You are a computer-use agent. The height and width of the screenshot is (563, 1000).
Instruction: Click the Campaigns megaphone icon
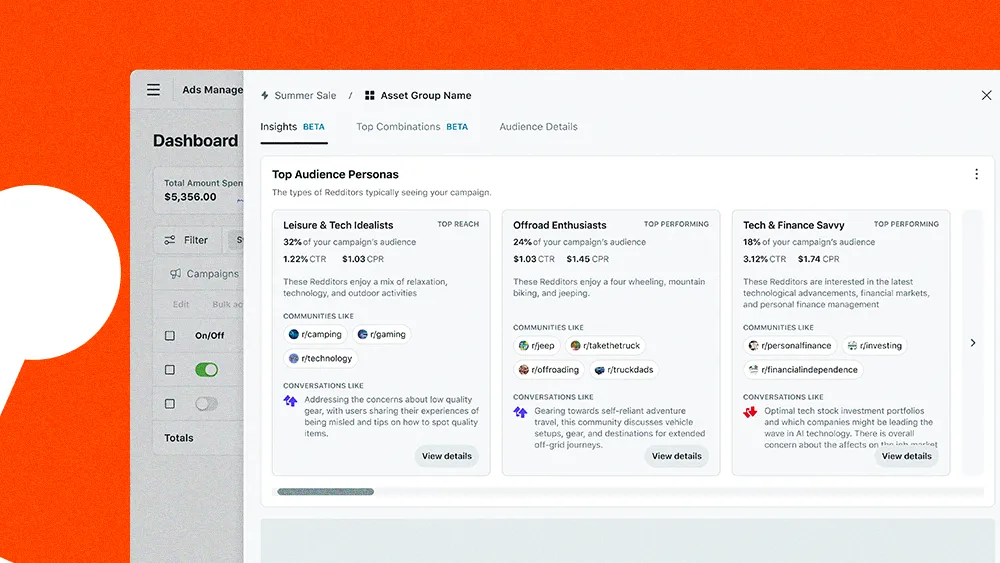[x=175, y=274]
